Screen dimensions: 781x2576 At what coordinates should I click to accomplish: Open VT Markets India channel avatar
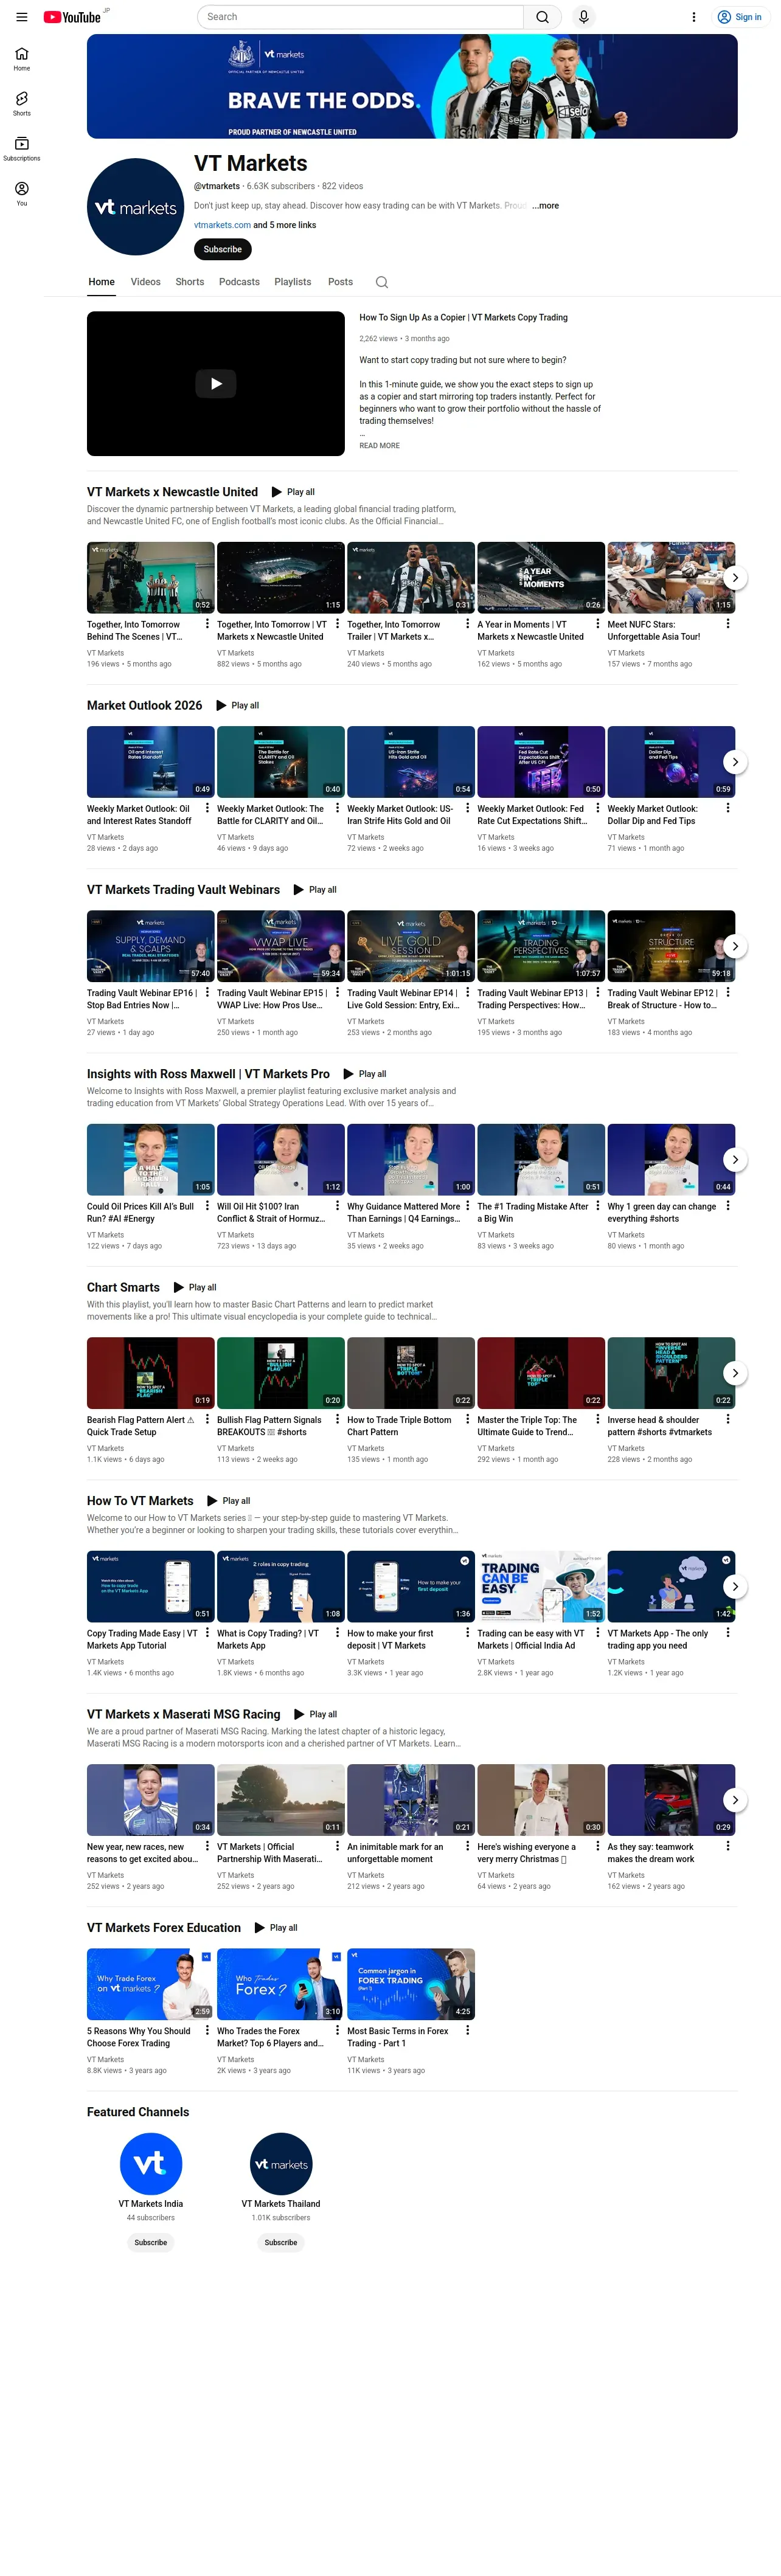(x=151, y=2163)
